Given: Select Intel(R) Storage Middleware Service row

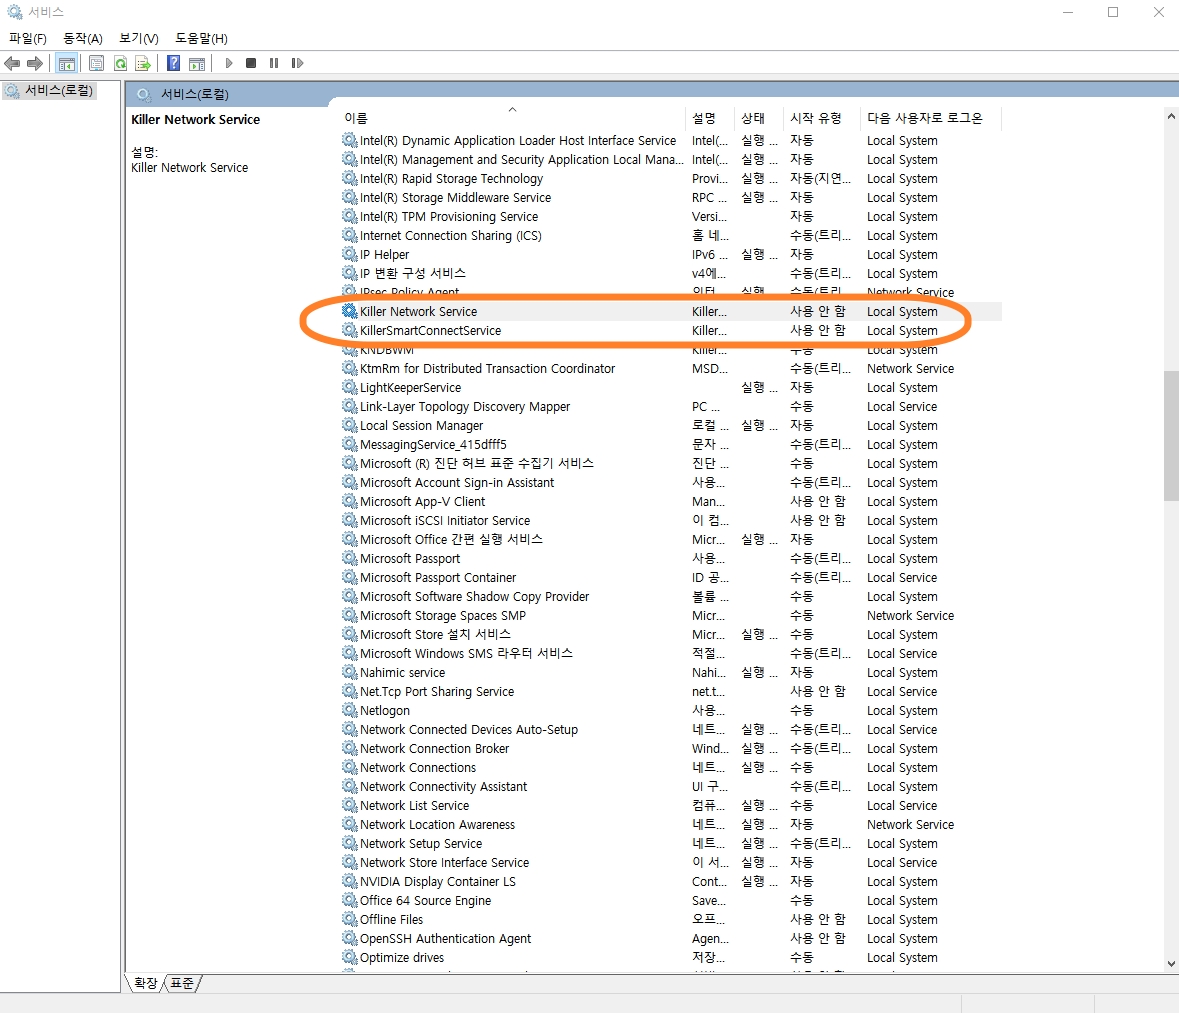Looking at the screenshot, I should [x=671, y=198].
